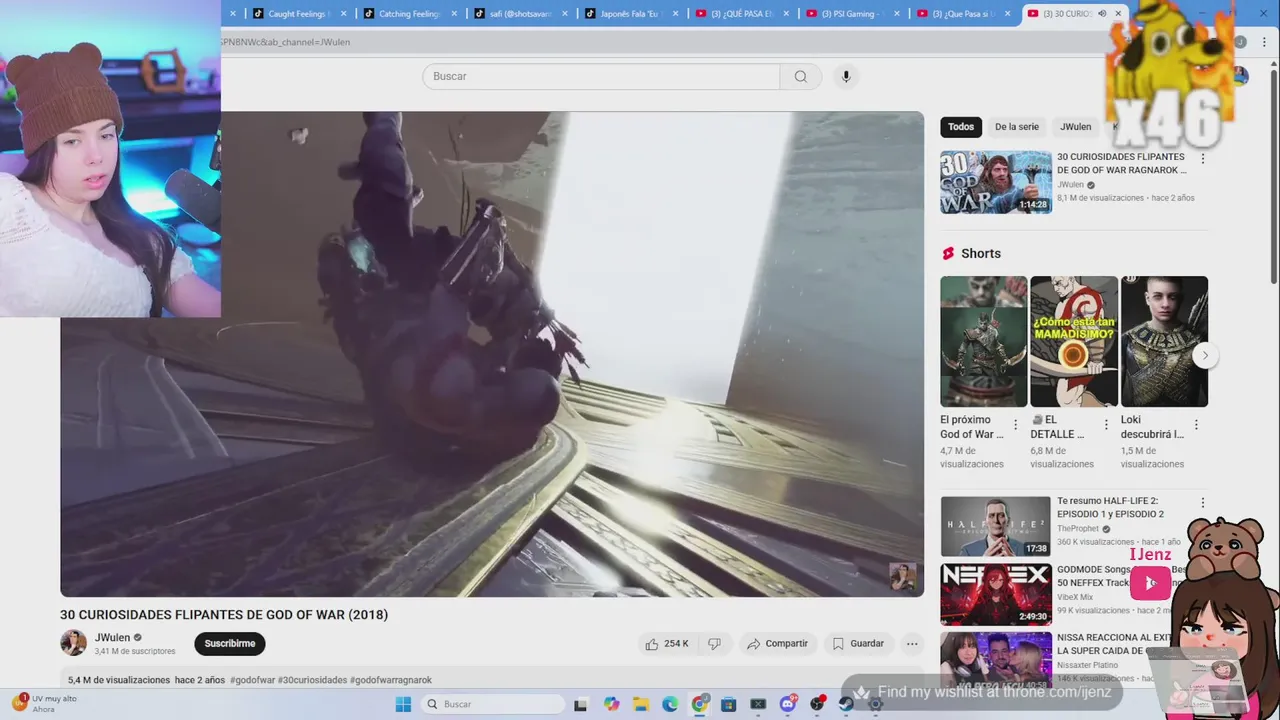This screenshot has height=720, width=1280.
Task: Close the Caught Feelings tab
Action: click(344, 14)
